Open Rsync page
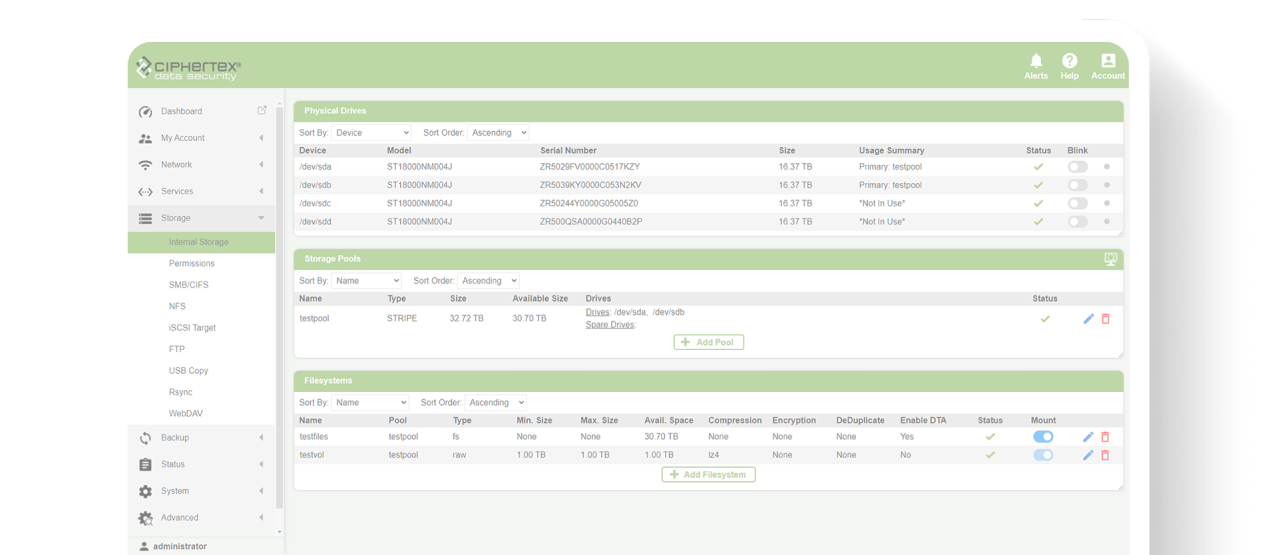The height and width of the screenshot is (555, 1278). [180, 392]
